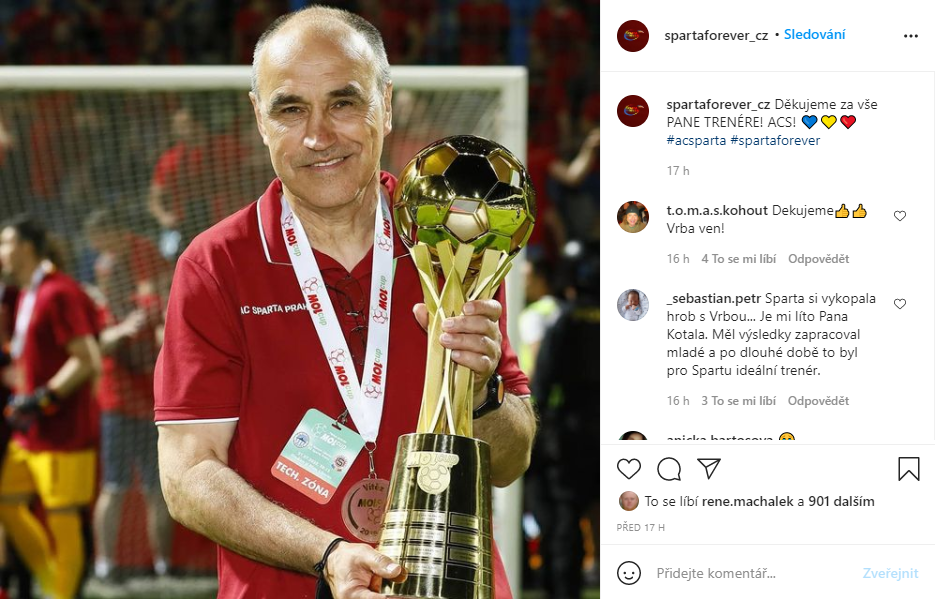935x599 pixels.
Task: Save post with the bookmark icon
Action: (909, 468)
